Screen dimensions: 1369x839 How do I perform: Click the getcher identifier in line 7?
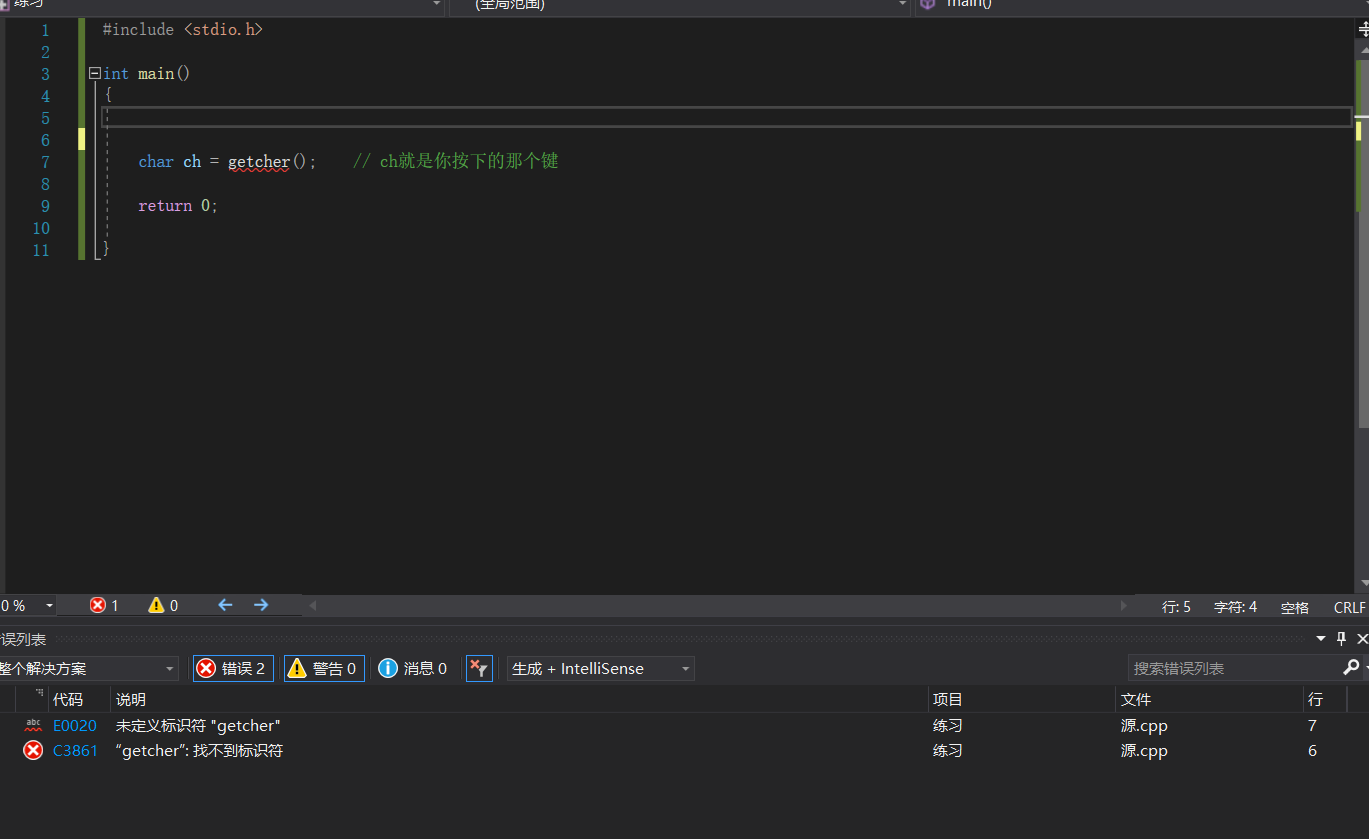tap(258, 161)
